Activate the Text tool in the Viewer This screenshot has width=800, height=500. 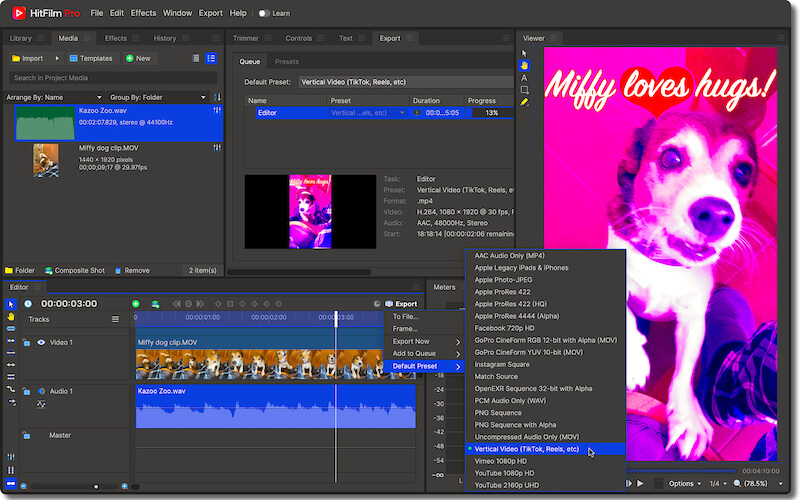[x=524, y=78]
